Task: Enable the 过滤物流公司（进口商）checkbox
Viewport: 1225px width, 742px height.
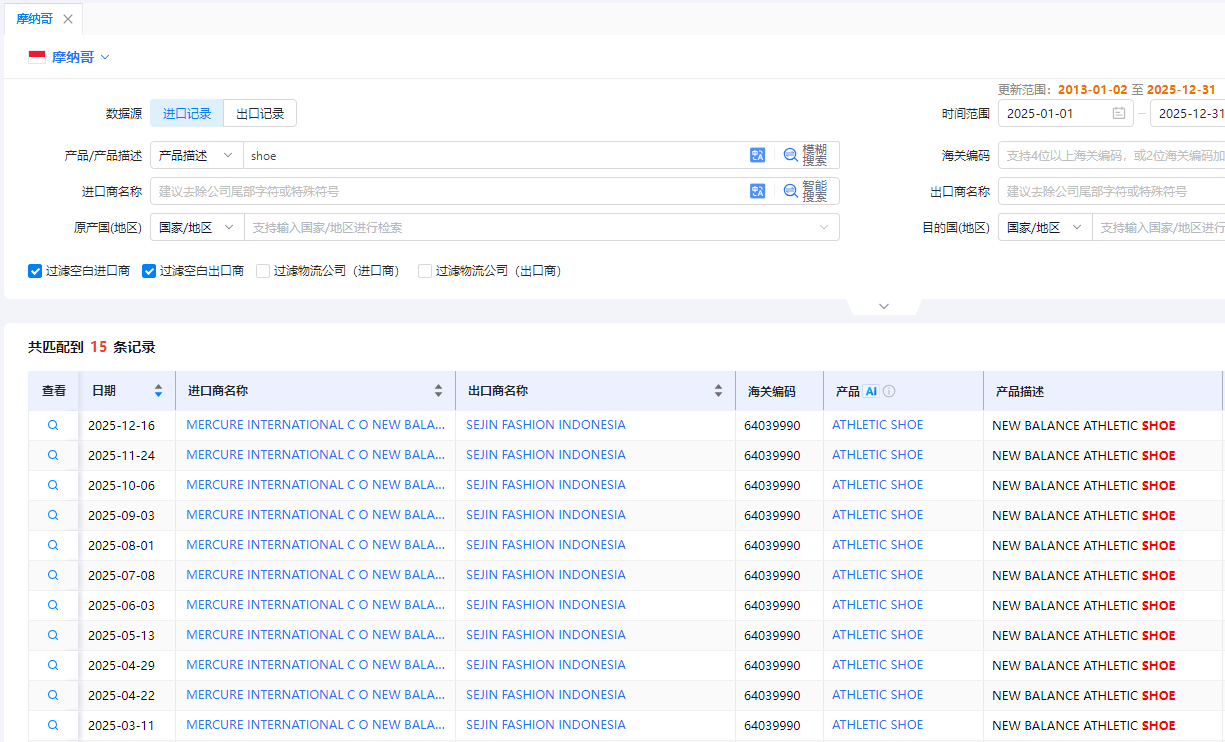Action: tap(263, 271)
